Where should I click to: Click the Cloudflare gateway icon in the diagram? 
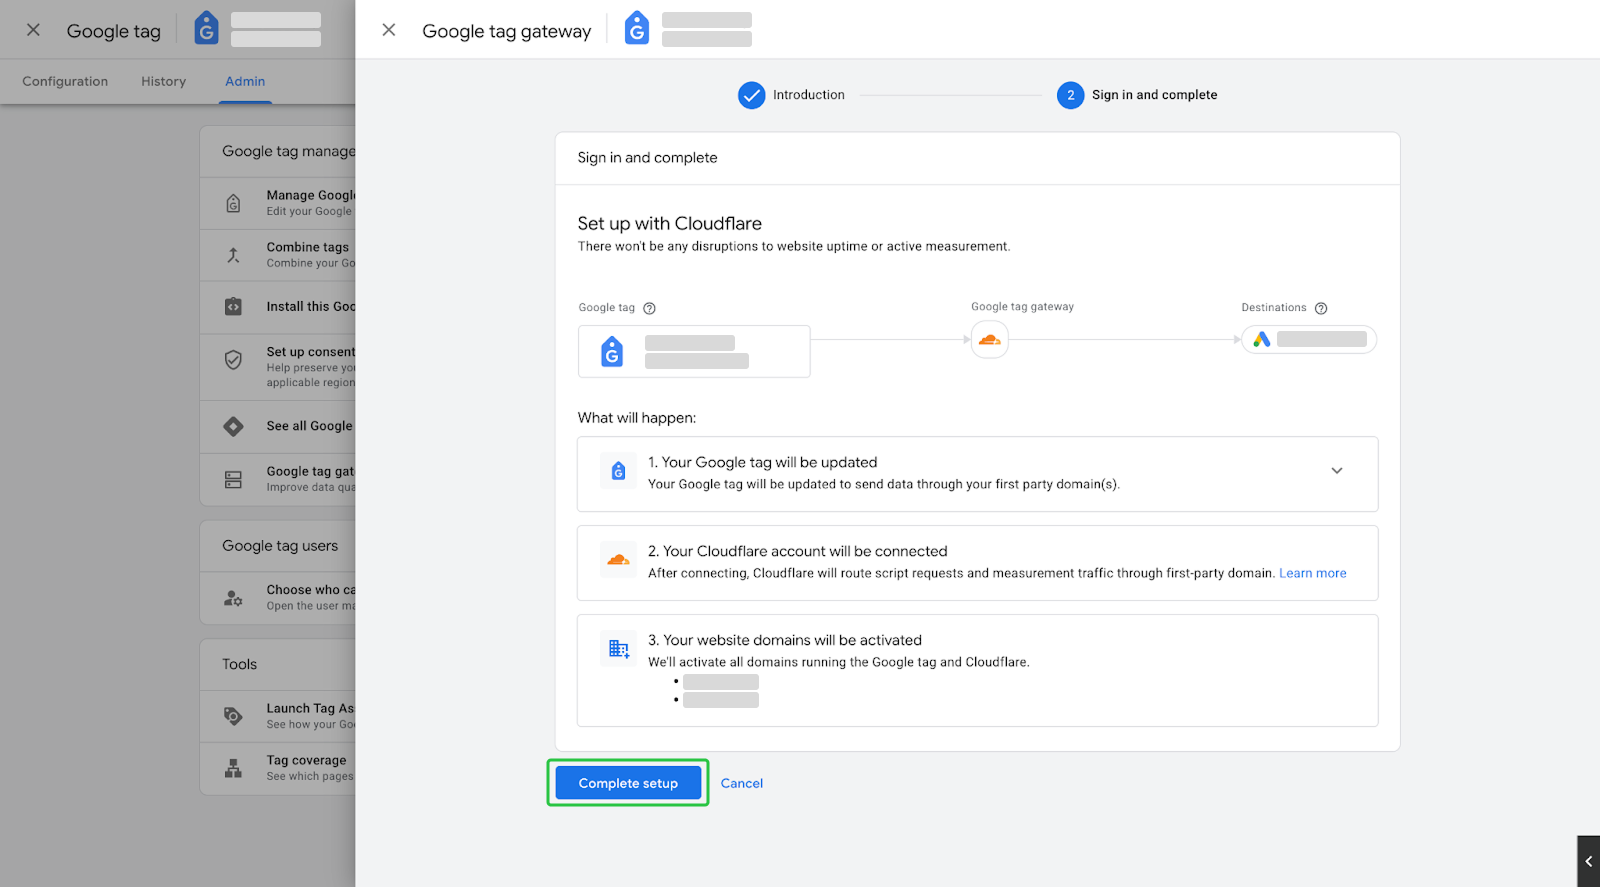[989, 340]
